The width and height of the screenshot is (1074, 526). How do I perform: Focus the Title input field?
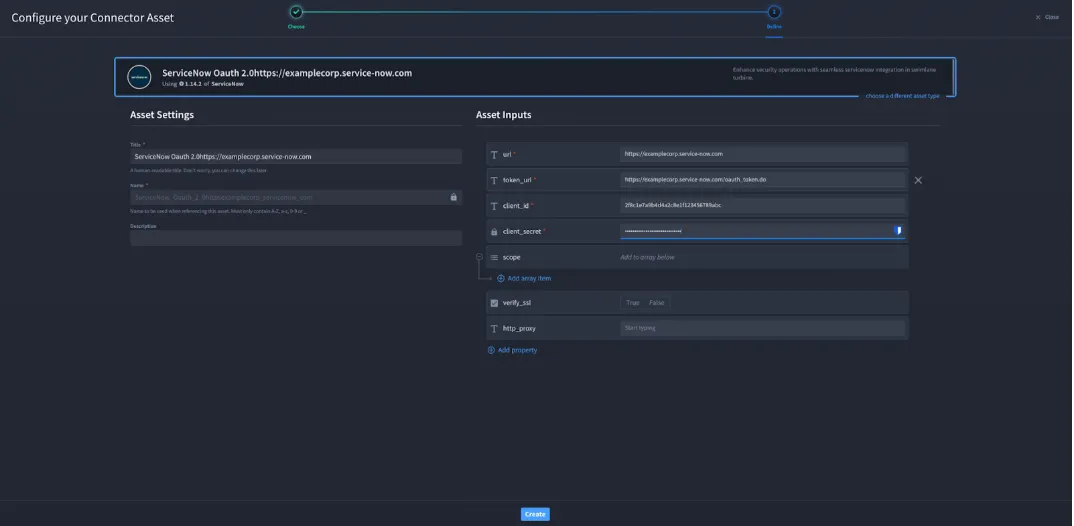pos(296,156)
